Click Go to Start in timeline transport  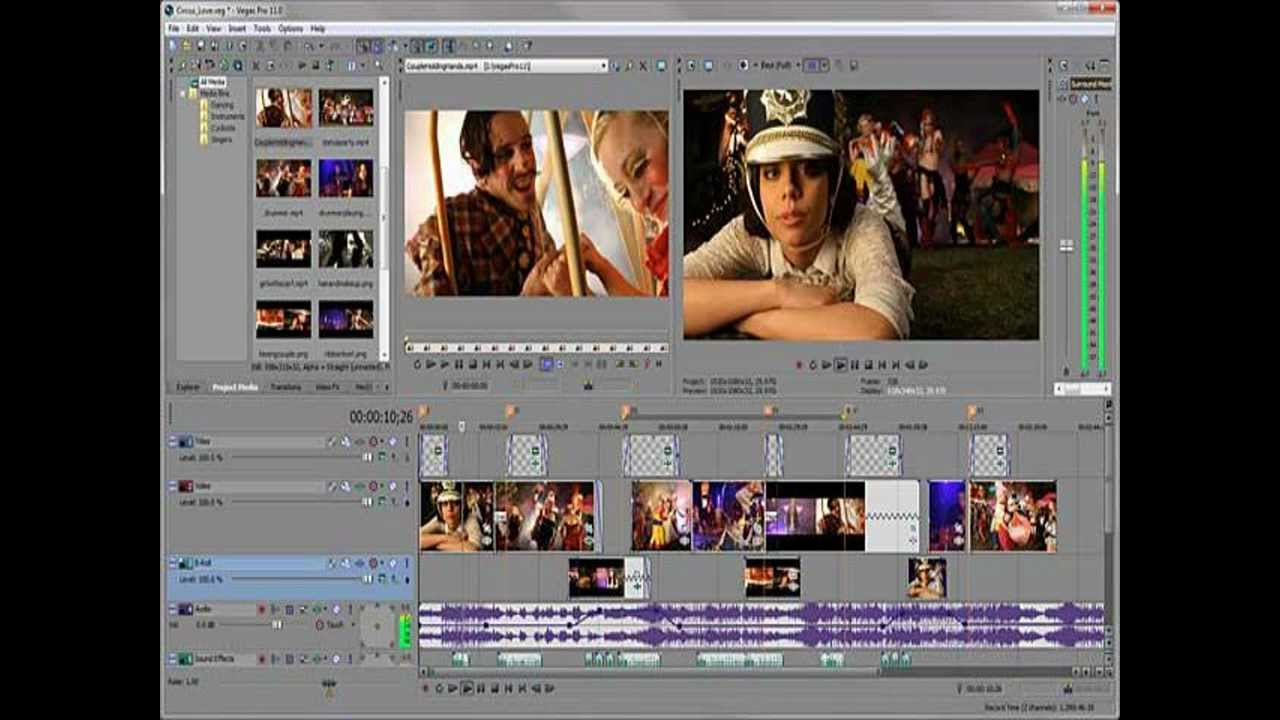508,688
